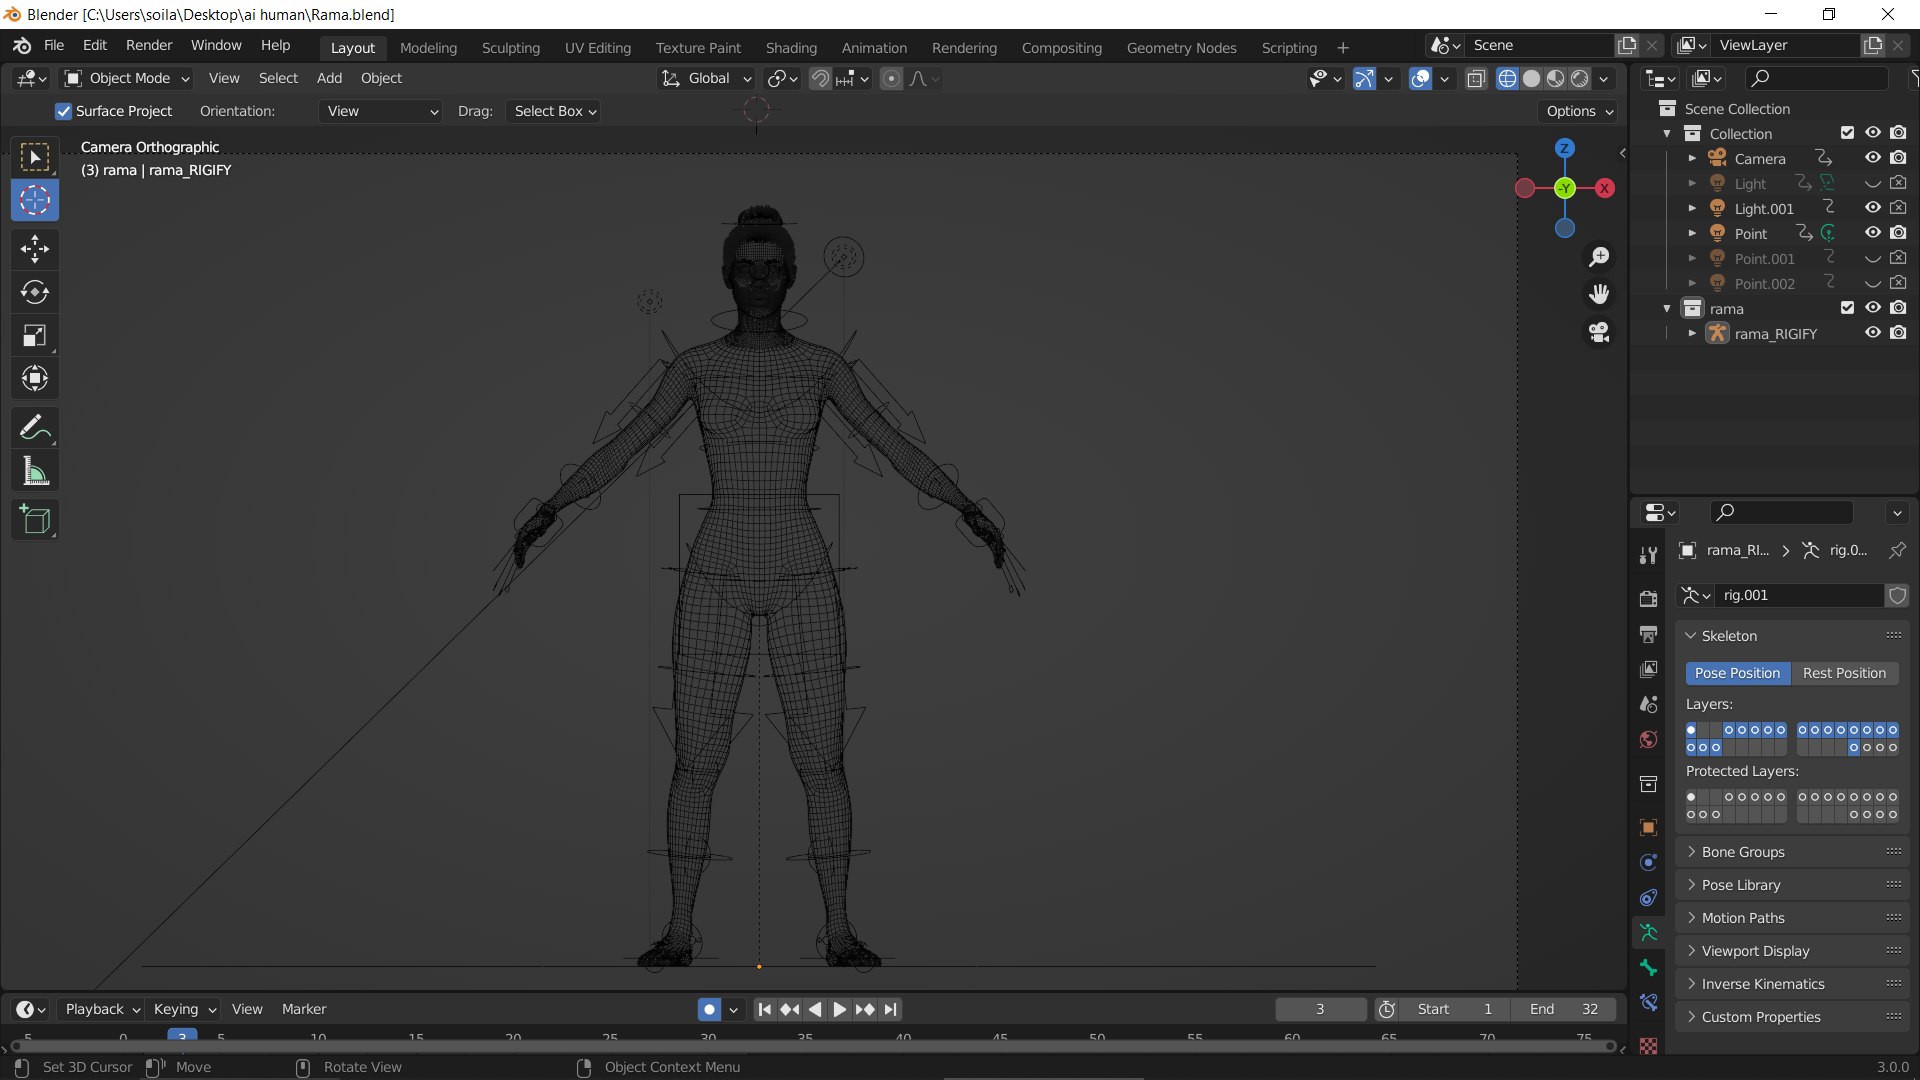This screenshot has width=1920, height=1080.
Task: Click Pose Position button
Action: 1737,674
